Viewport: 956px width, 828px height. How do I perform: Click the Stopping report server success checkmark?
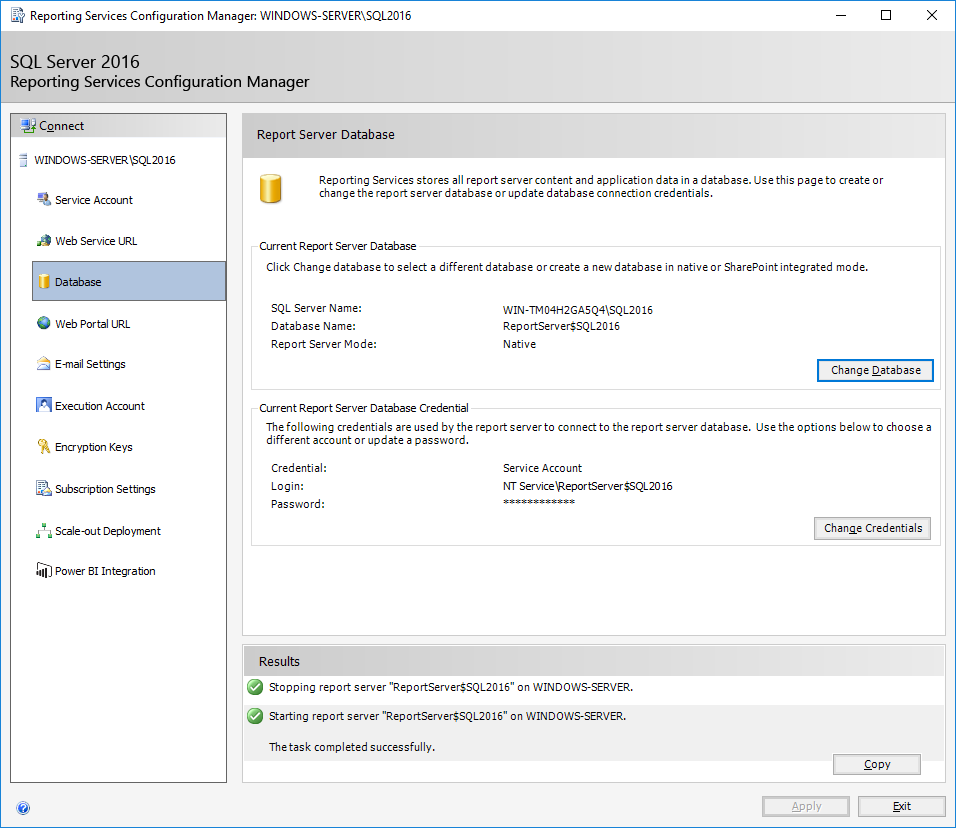[x=255, y=687]
